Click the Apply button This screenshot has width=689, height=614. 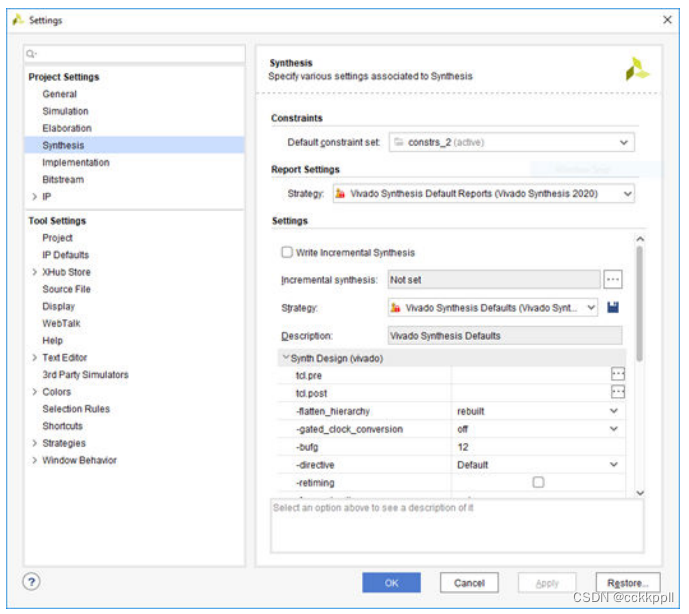pyautogui.click(x=547, y=583)
